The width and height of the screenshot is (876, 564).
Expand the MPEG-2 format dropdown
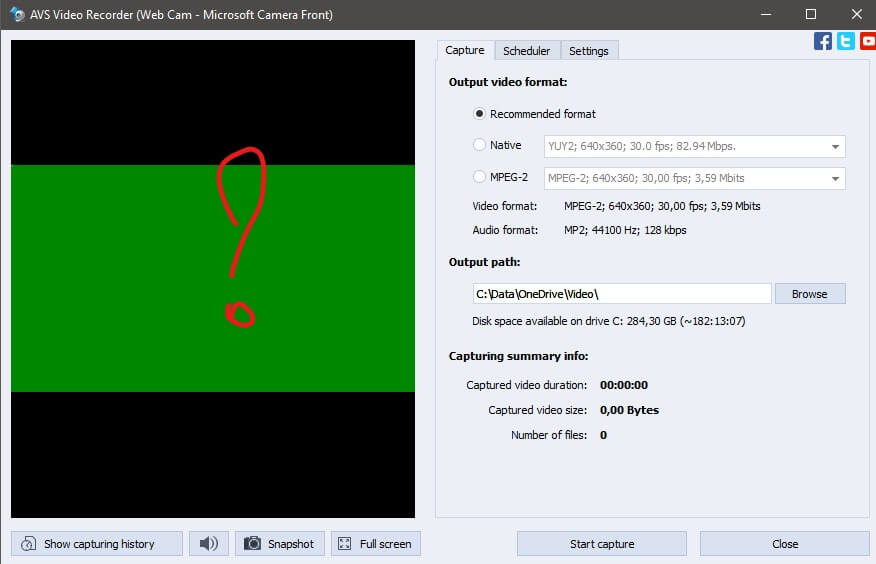point(834,179)
